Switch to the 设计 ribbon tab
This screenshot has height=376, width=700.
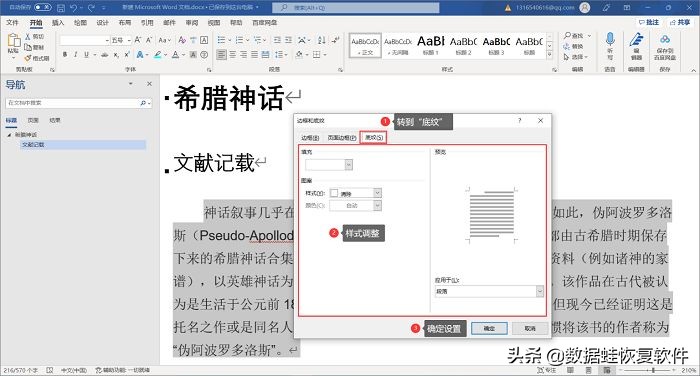pyautogui.click(x=102, y=22)
